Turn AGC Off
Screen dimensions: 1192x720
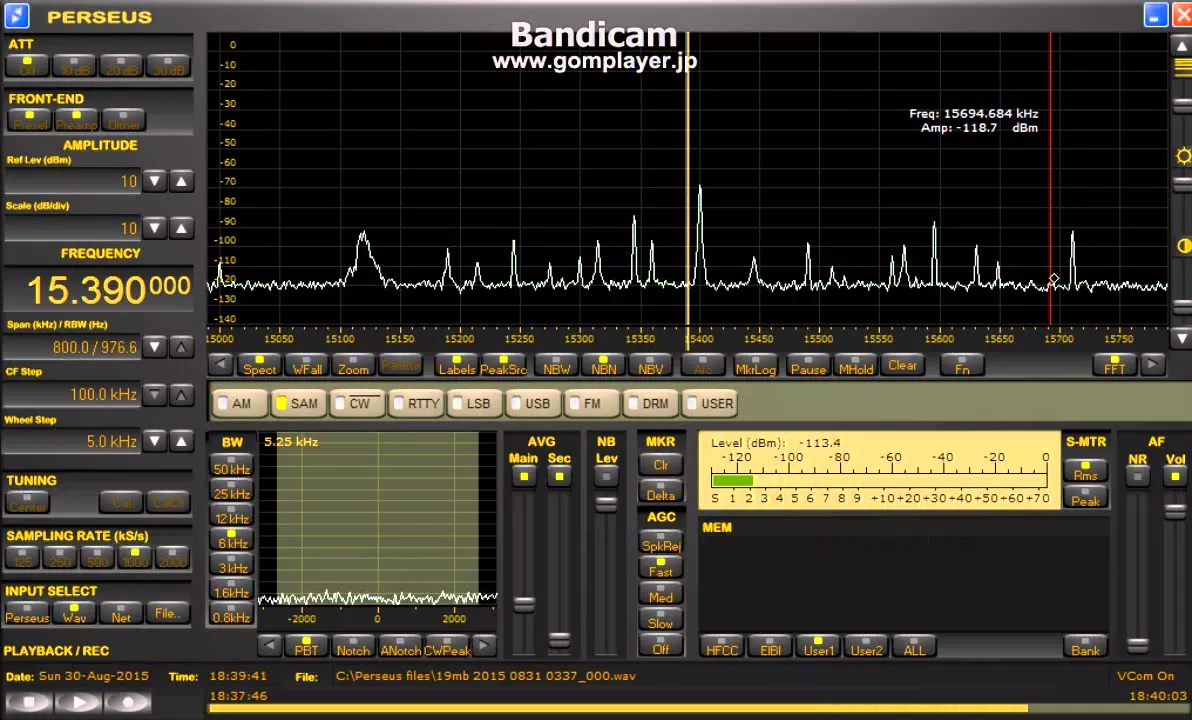(661, 646)
